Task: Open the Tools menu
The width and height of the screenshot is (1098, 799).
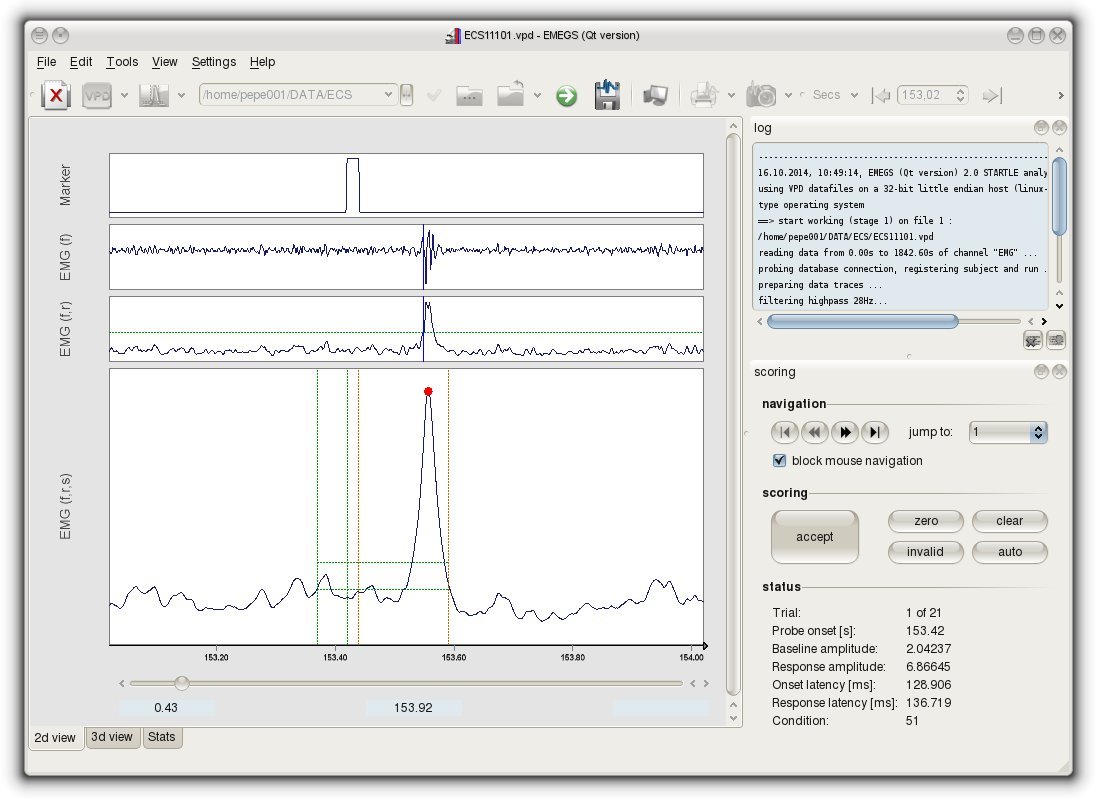Action: pos(122,62)
